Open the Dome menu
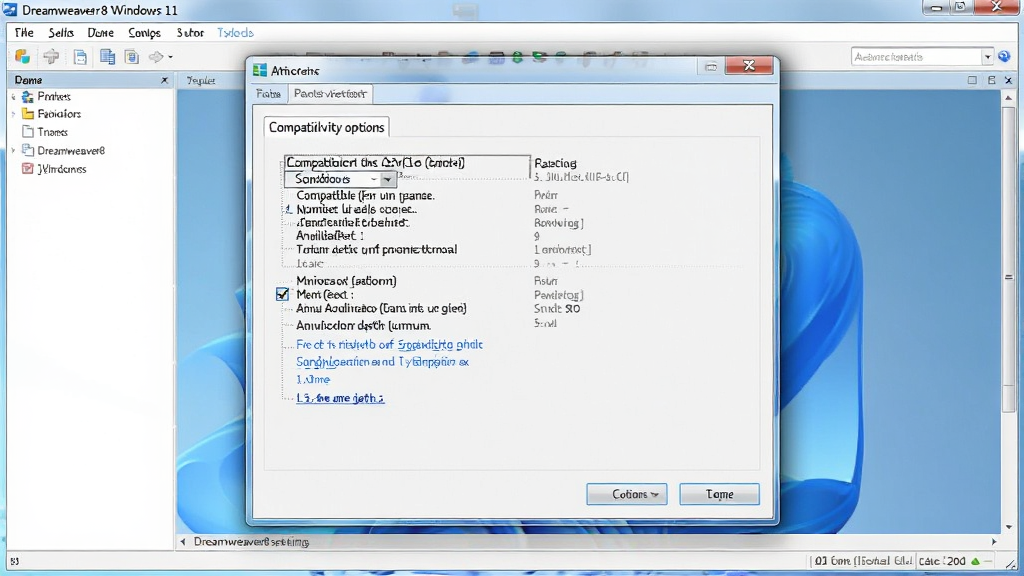This screenshot has width=1024, height=576. [x=101, y=33]
